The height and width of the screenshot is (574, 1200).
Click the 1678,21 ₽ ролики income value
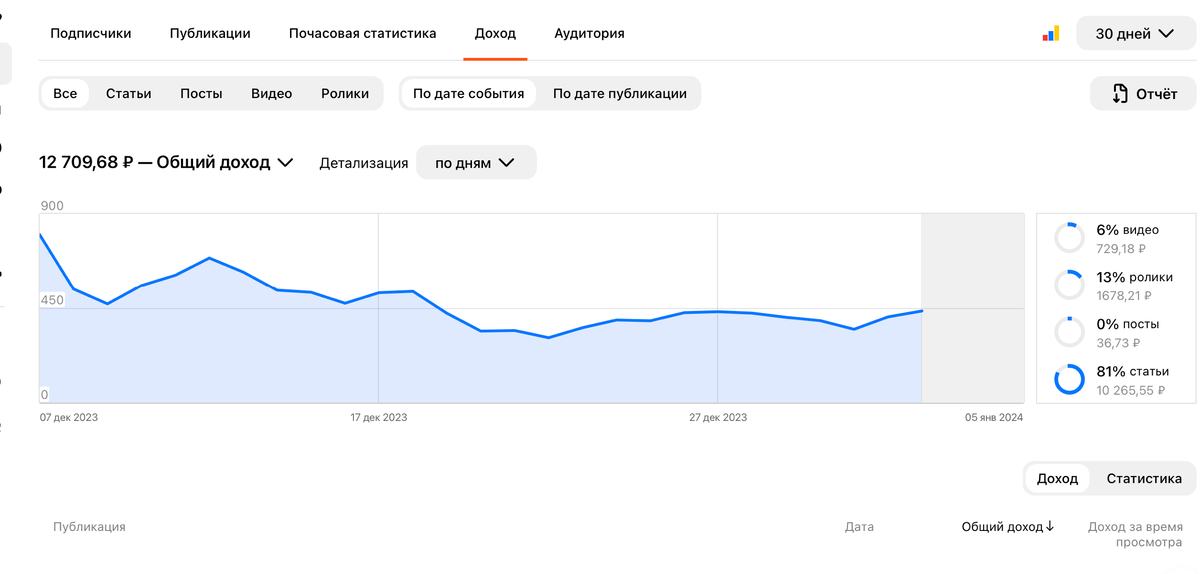click(1124, 295)
